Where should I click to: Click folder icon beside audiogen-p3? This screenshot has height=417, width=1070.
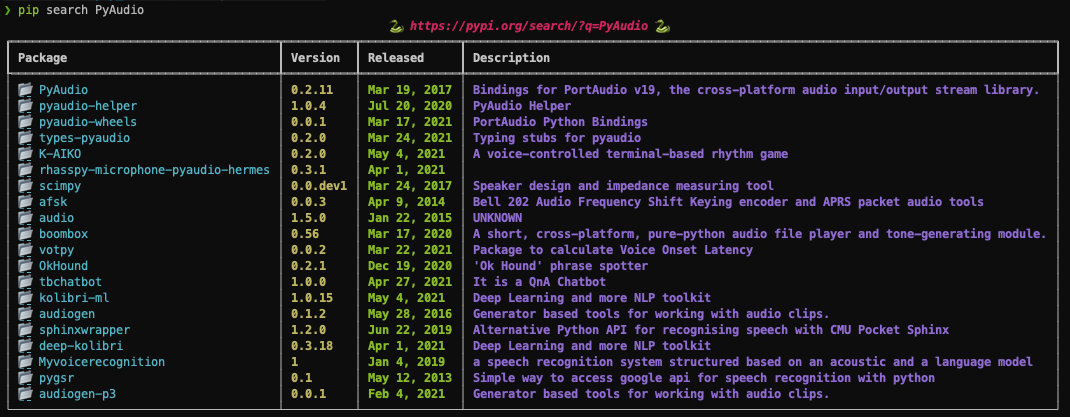pyautogui.click(x=25, y=394)
